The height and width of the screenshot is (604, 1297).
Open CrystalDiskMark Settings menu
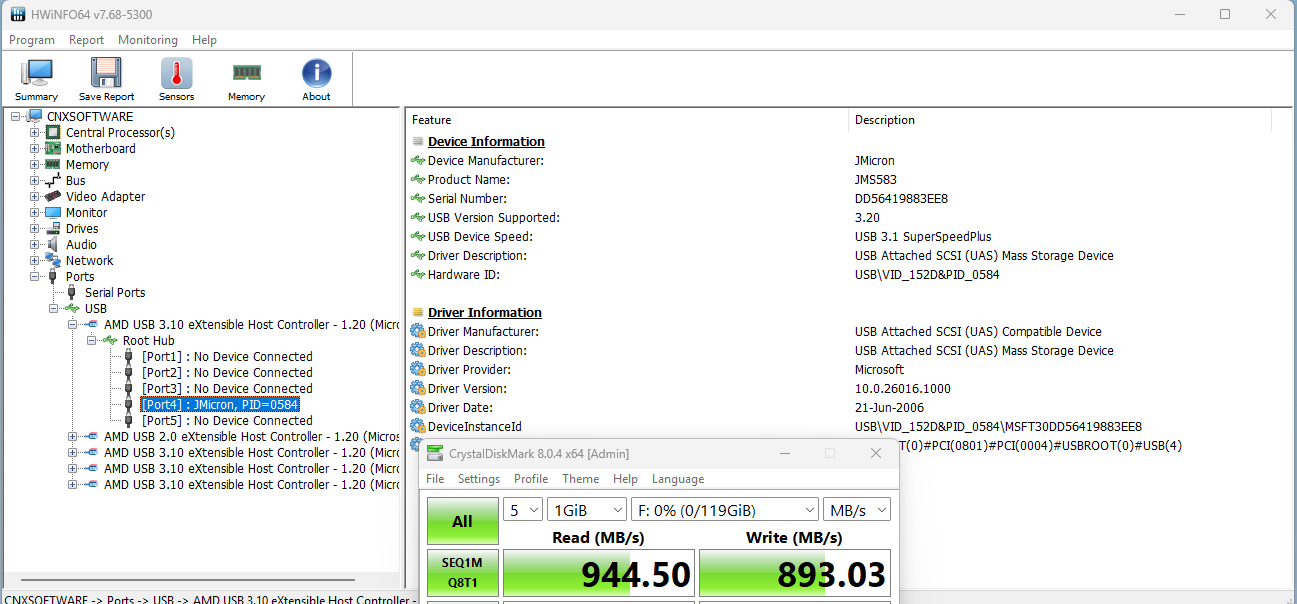click(x=479, y=479)
